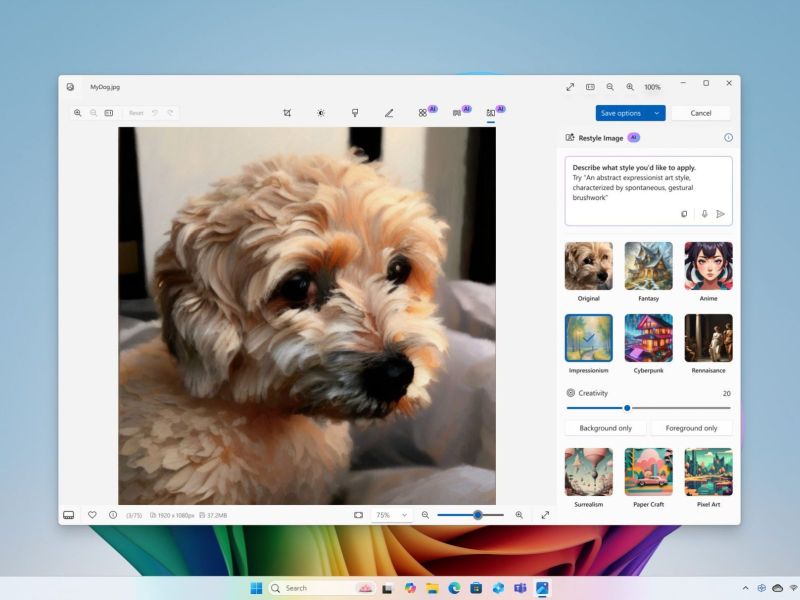Viewport: 800px width, 600px height.
Task: Toggle the Background only option
Action: click(x=605, y=428)
